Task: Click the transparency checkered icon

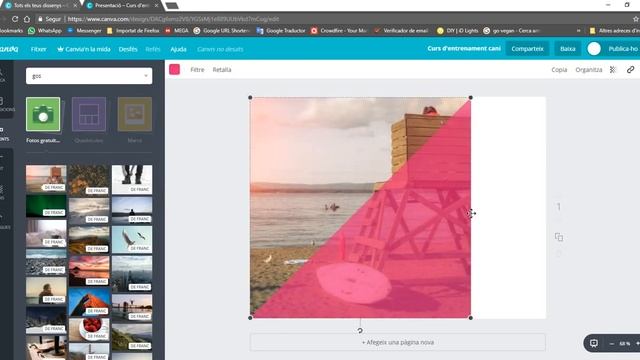Action: (613, 70)
